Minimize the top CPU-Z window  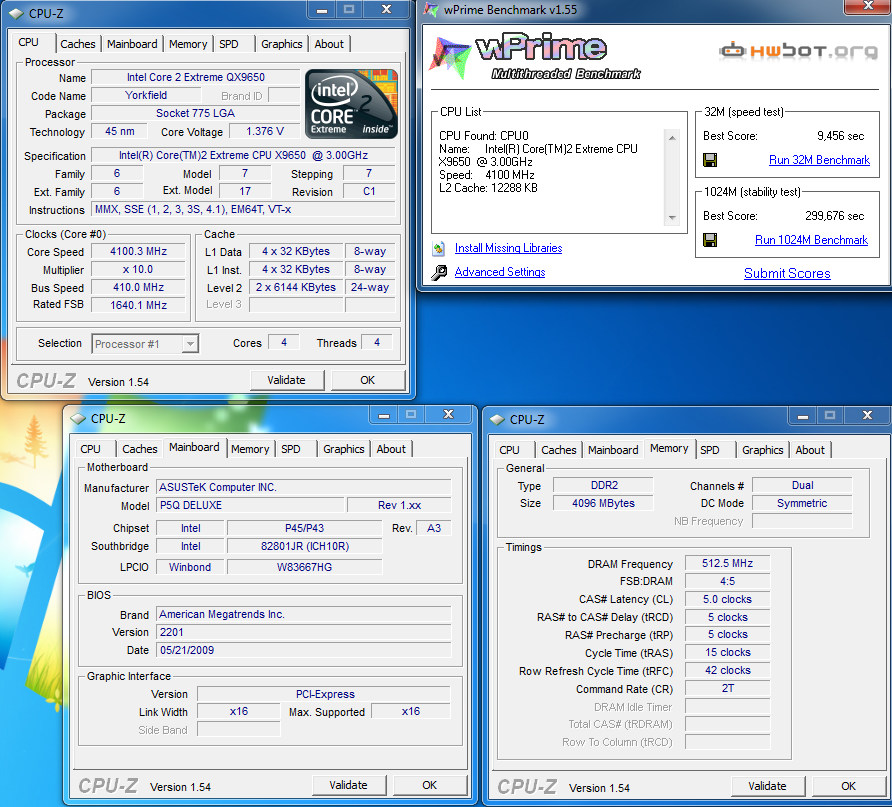pyautogui.click(x=322, y=10)
